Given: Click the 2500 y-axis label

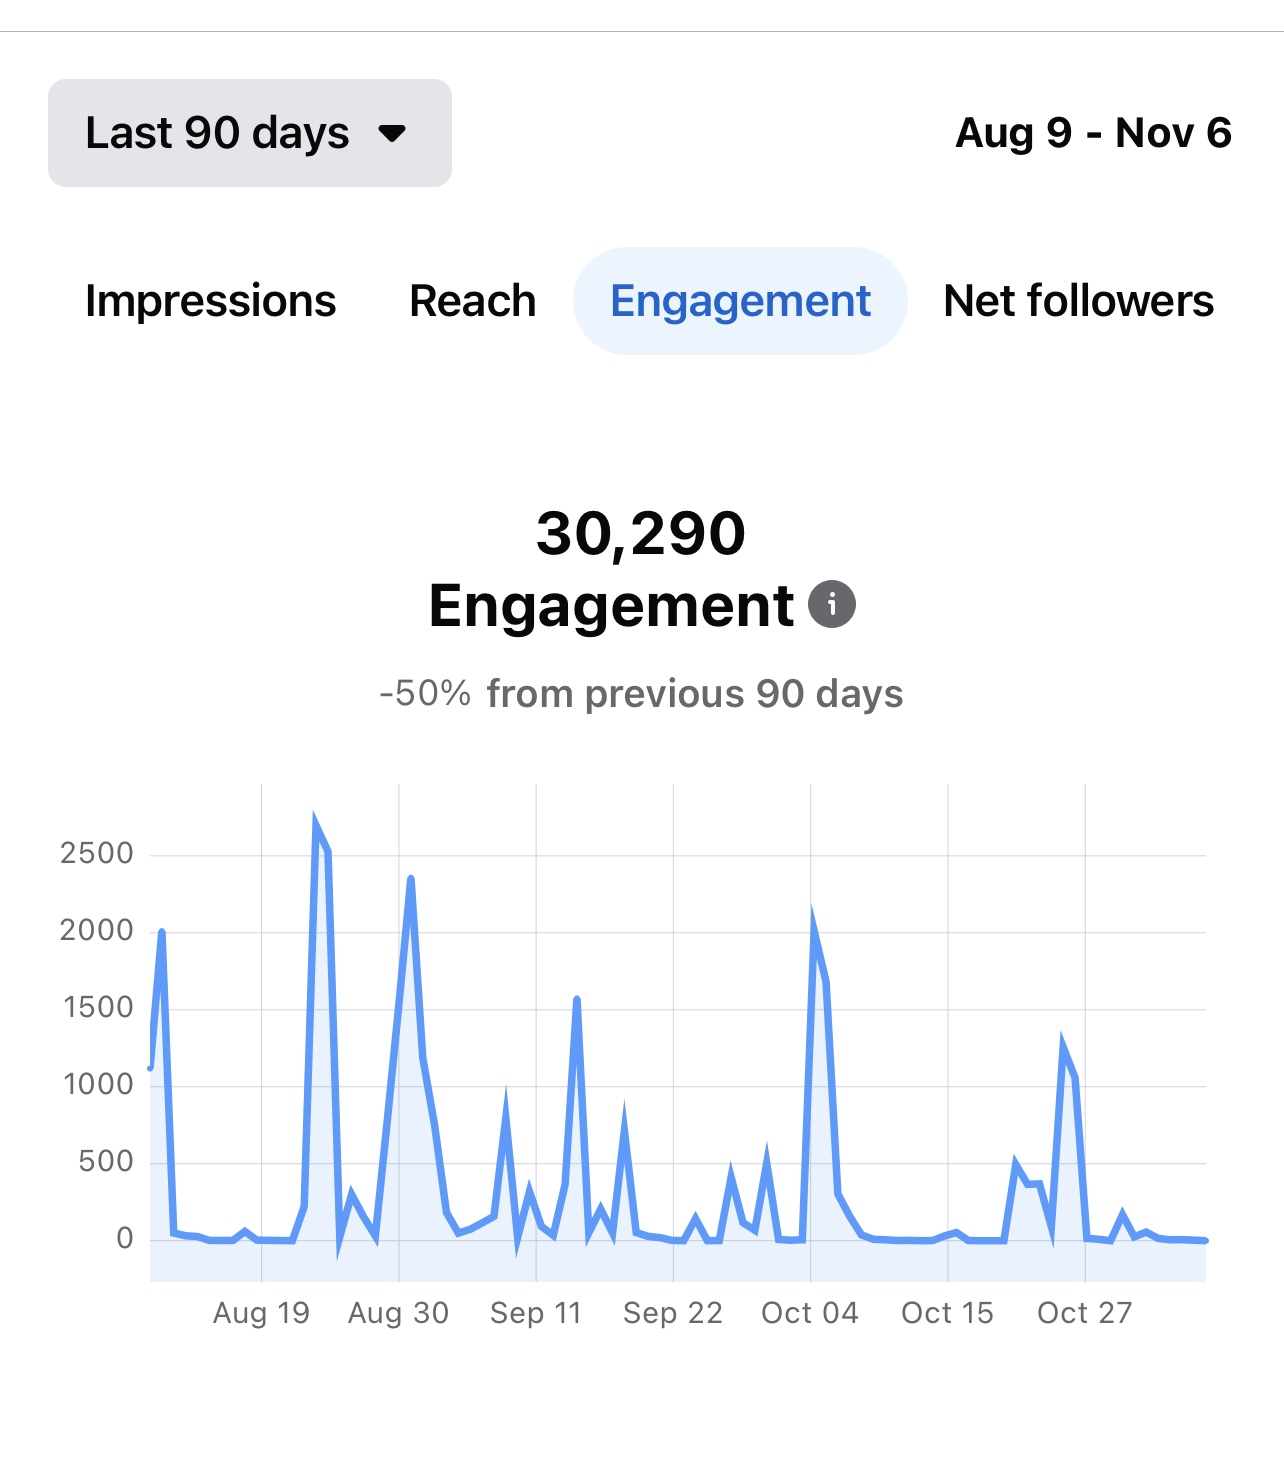Looking at the screenshot, I should (96, 853).
